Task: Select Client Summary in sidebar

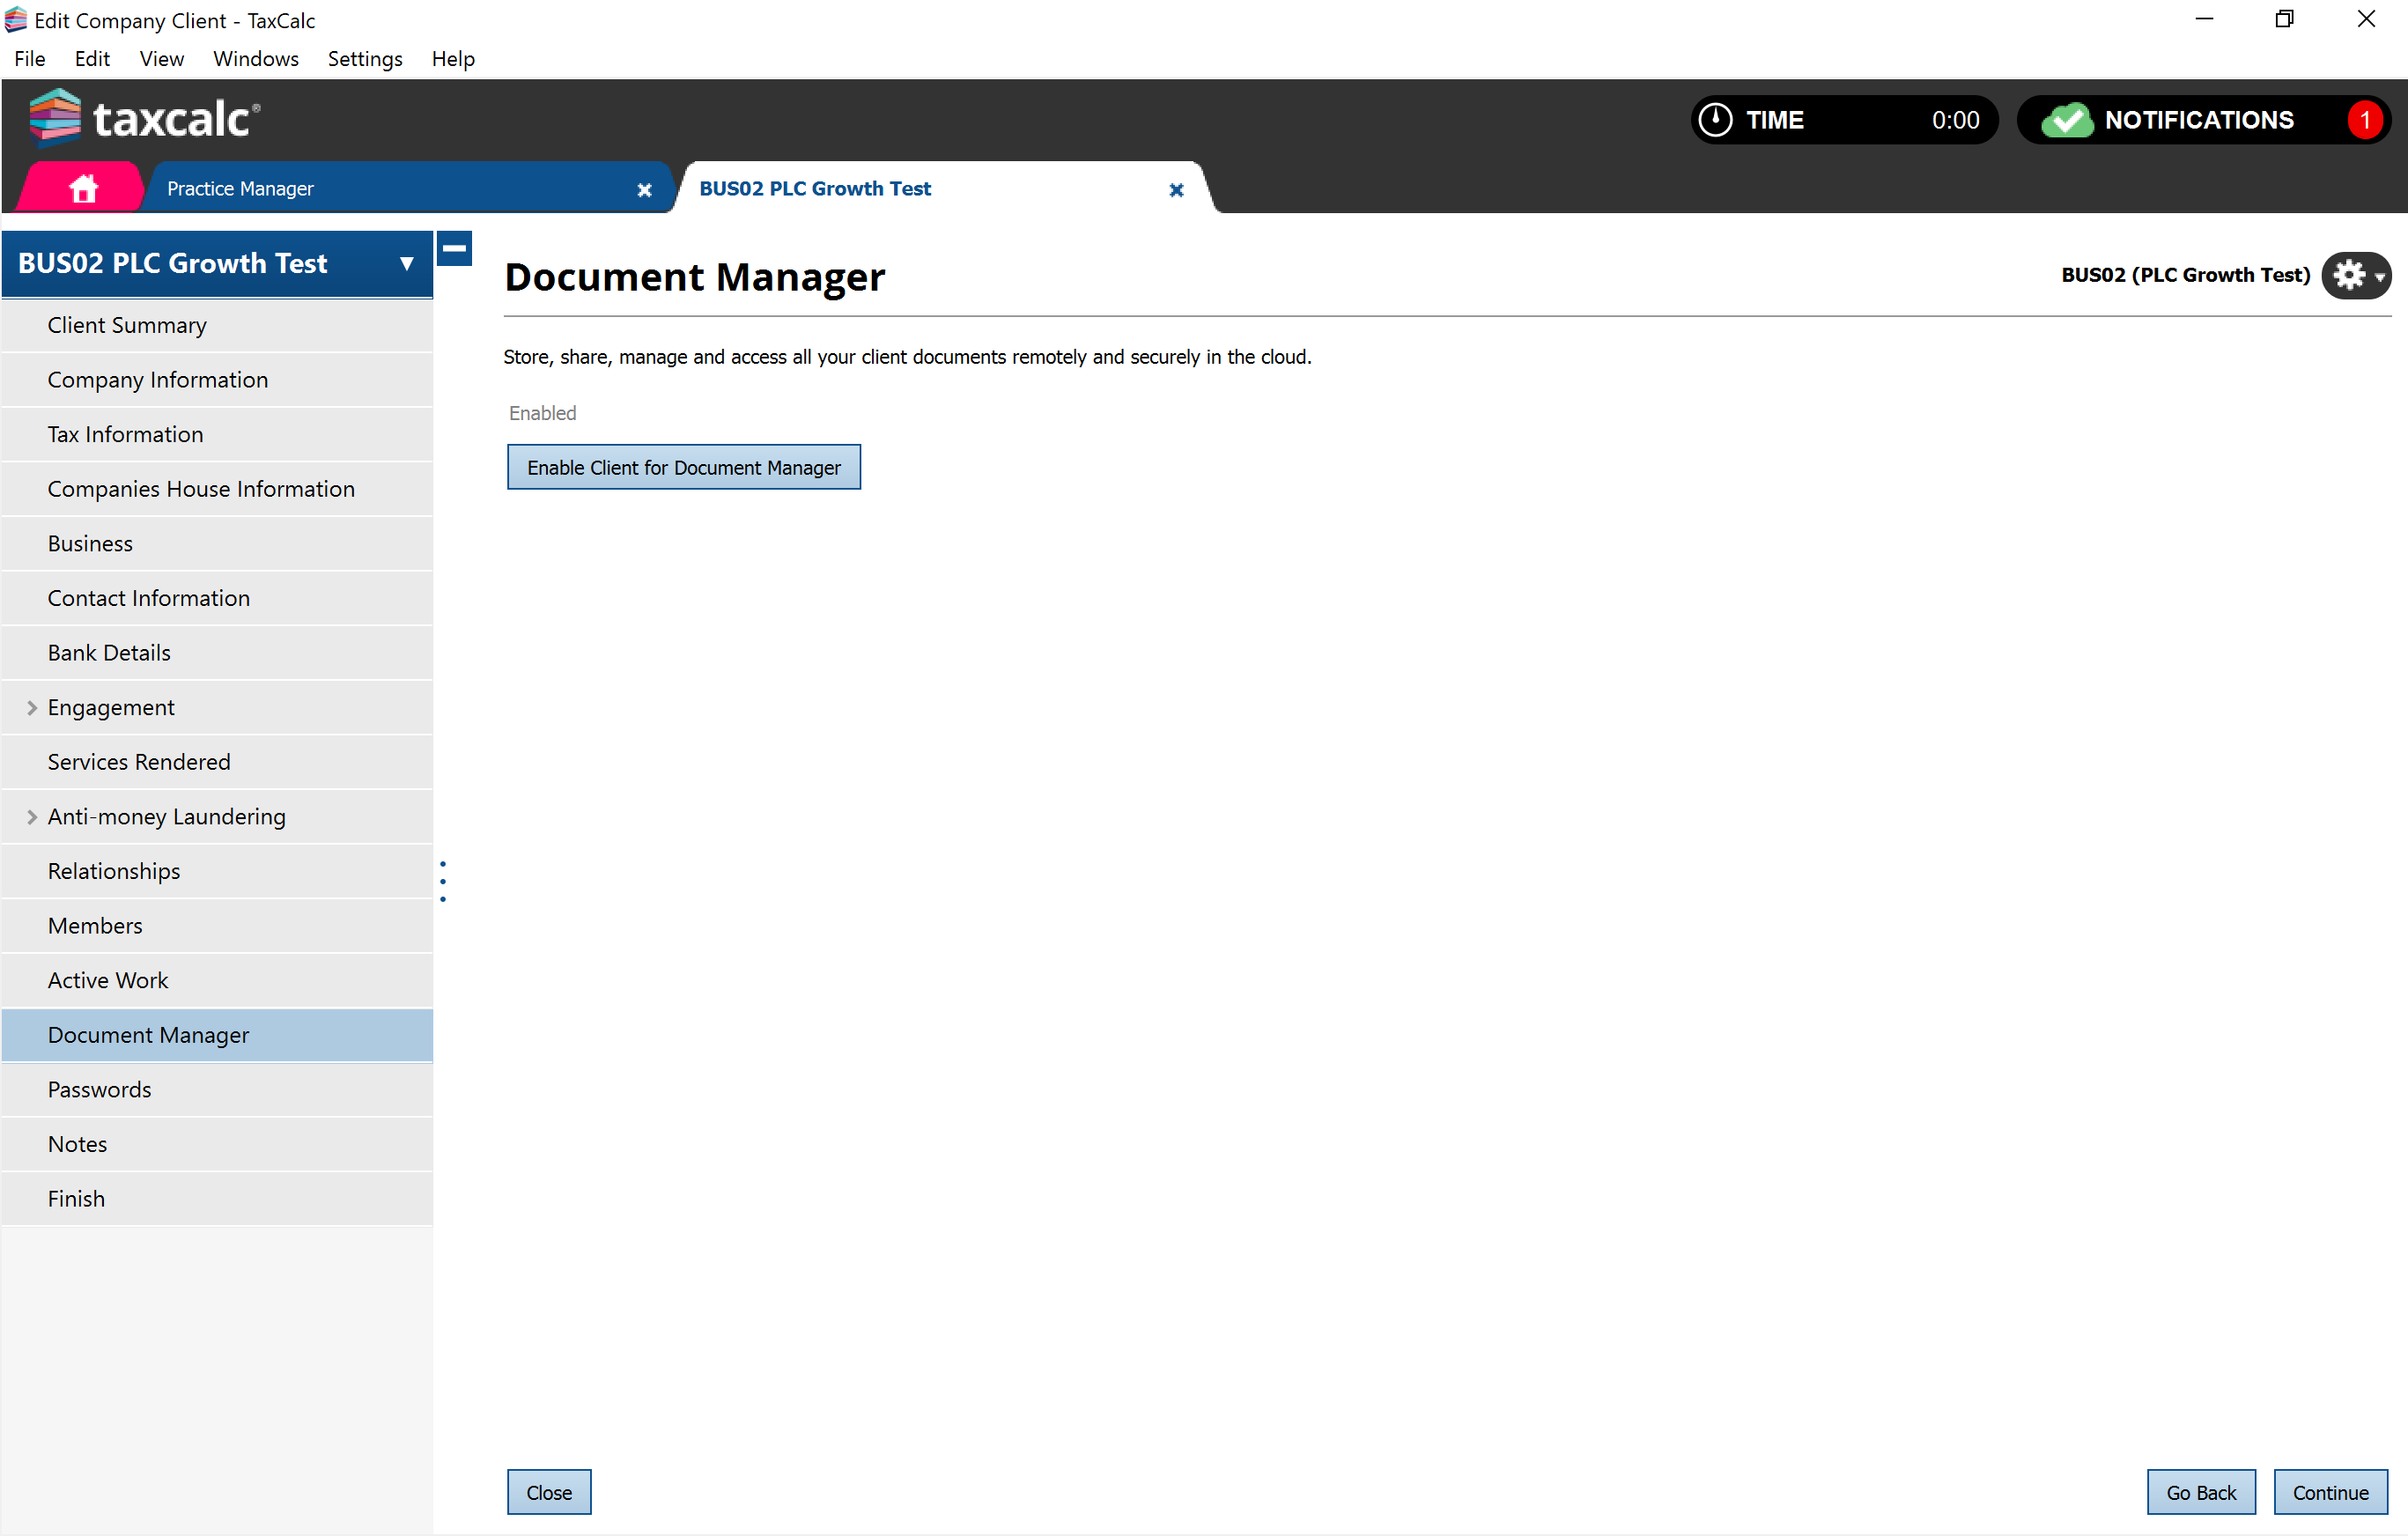Action: tap(217, 326)
